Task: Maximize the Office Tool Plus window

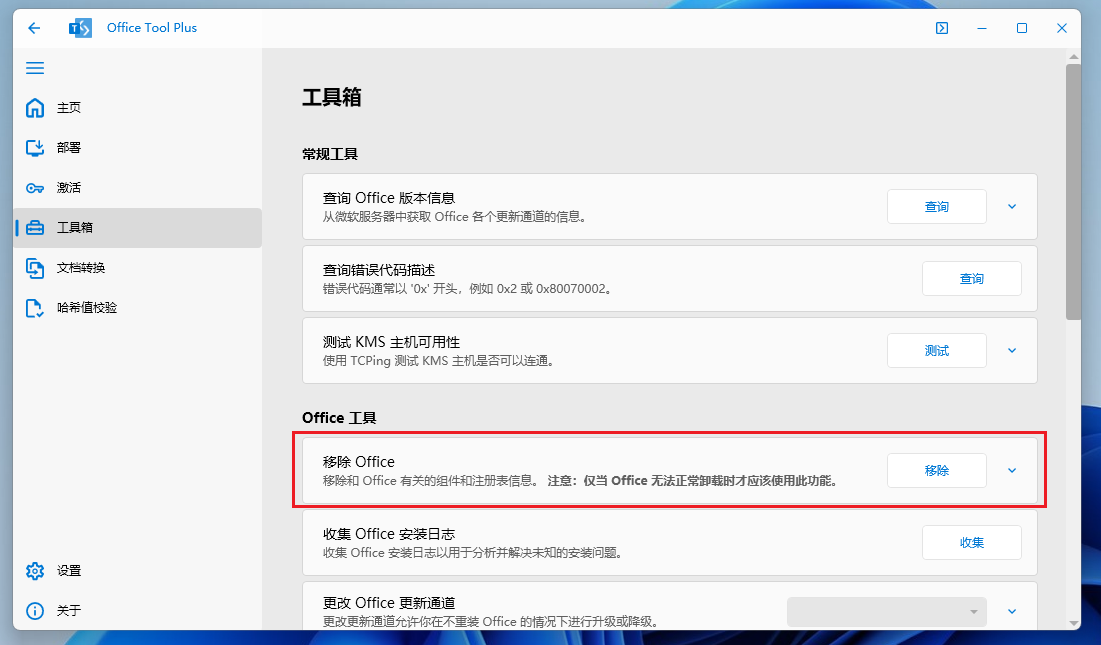Action: (x=1022, y=28)
